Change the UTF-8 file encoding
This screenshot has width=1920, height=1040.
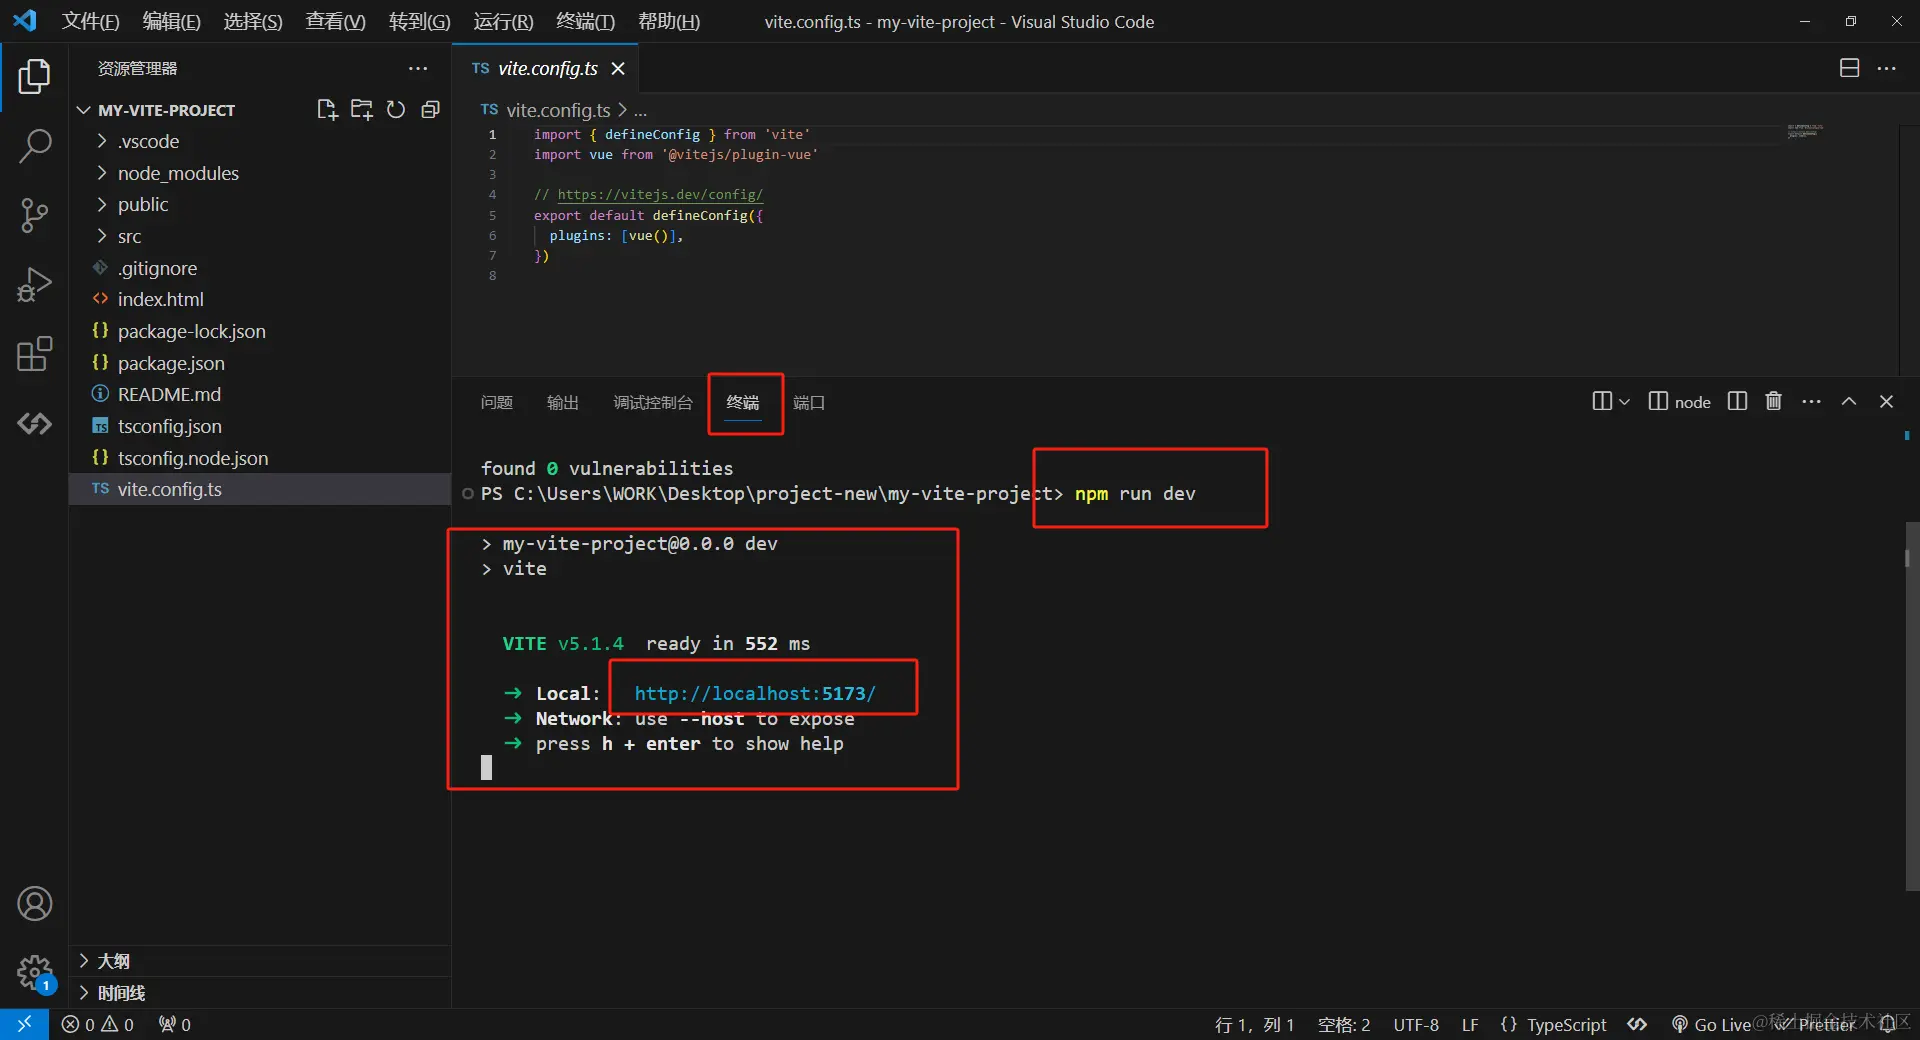(x=1416, y=1024)
